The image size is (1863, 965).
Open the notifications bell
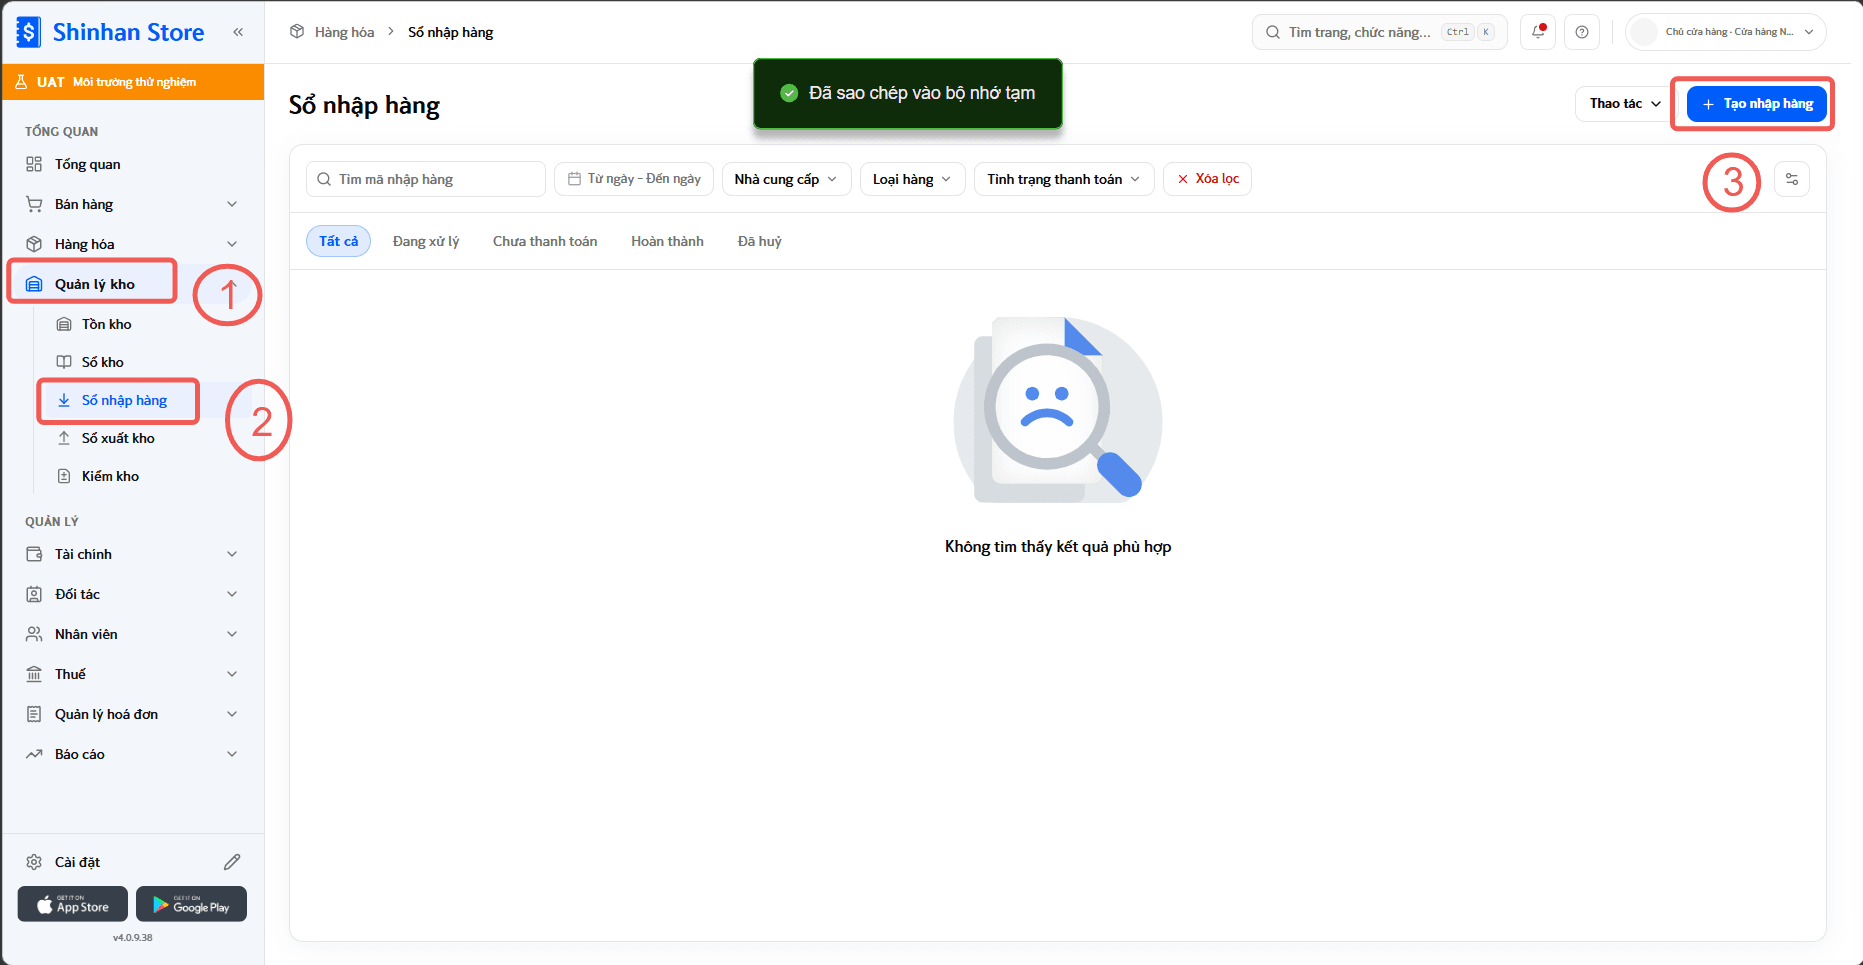(x=1538, y=32)
